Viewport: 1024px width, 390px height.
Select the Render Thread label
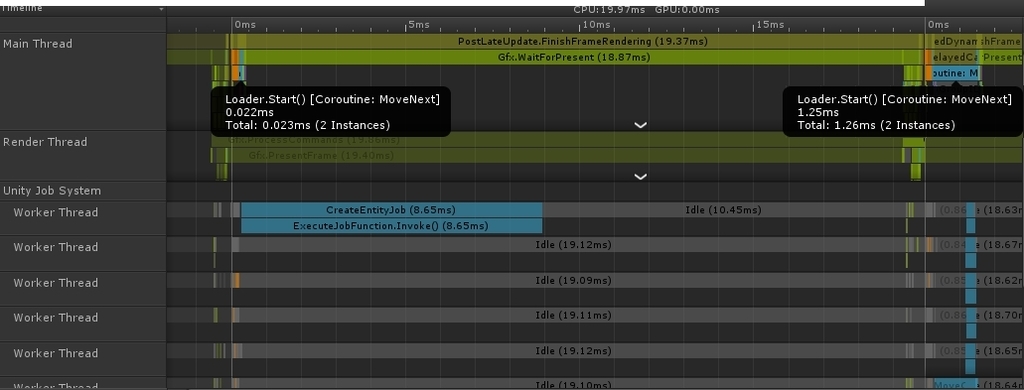pyautogui.click(x=45, y=142)
